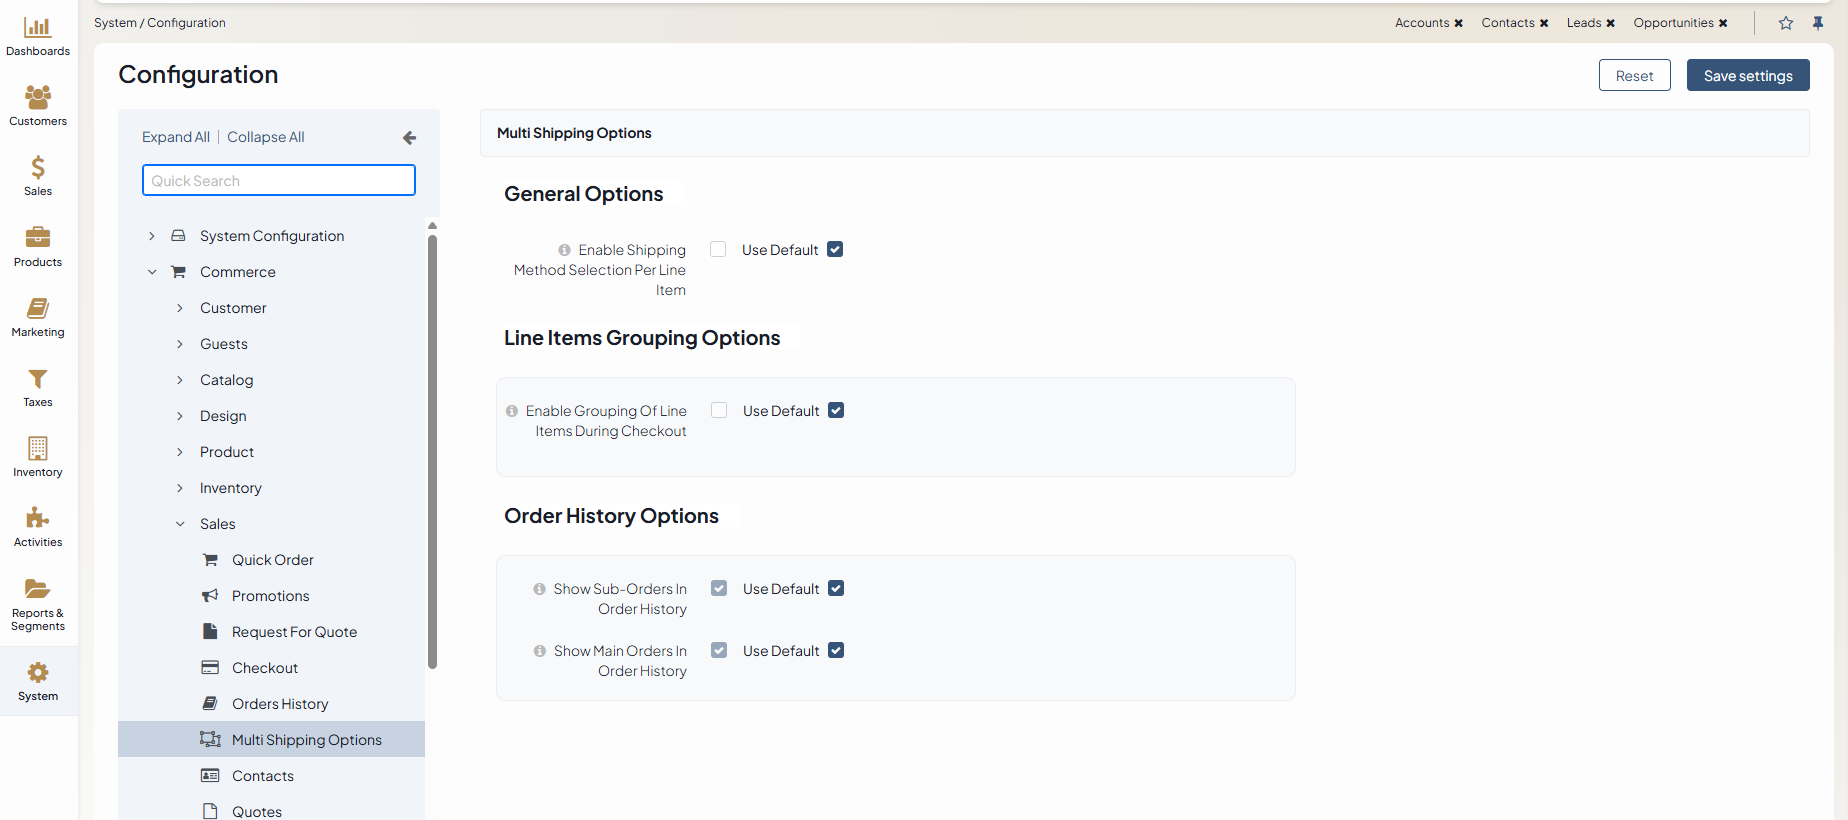Click the favorite star icon

pos(1786,23)
